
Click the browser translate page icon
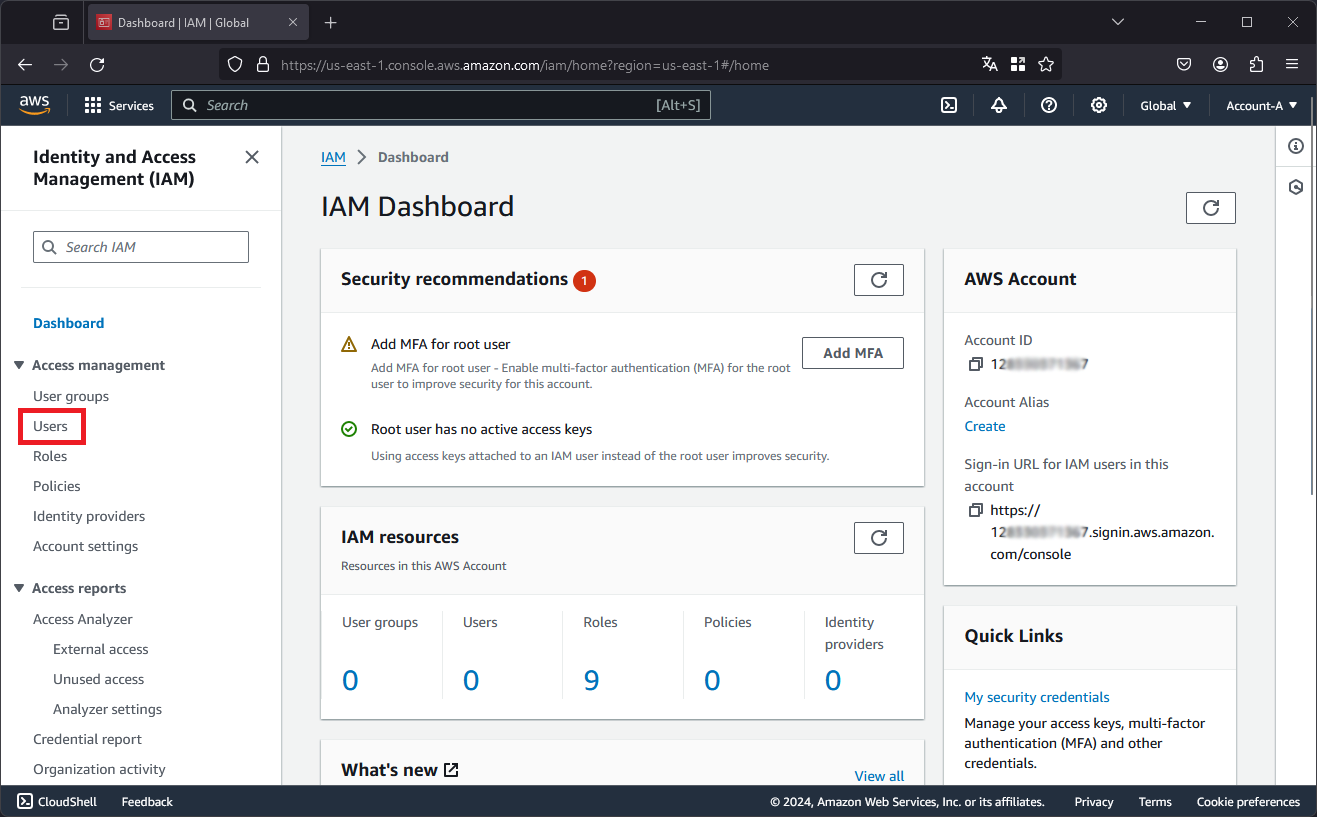(x=990, y=64)
